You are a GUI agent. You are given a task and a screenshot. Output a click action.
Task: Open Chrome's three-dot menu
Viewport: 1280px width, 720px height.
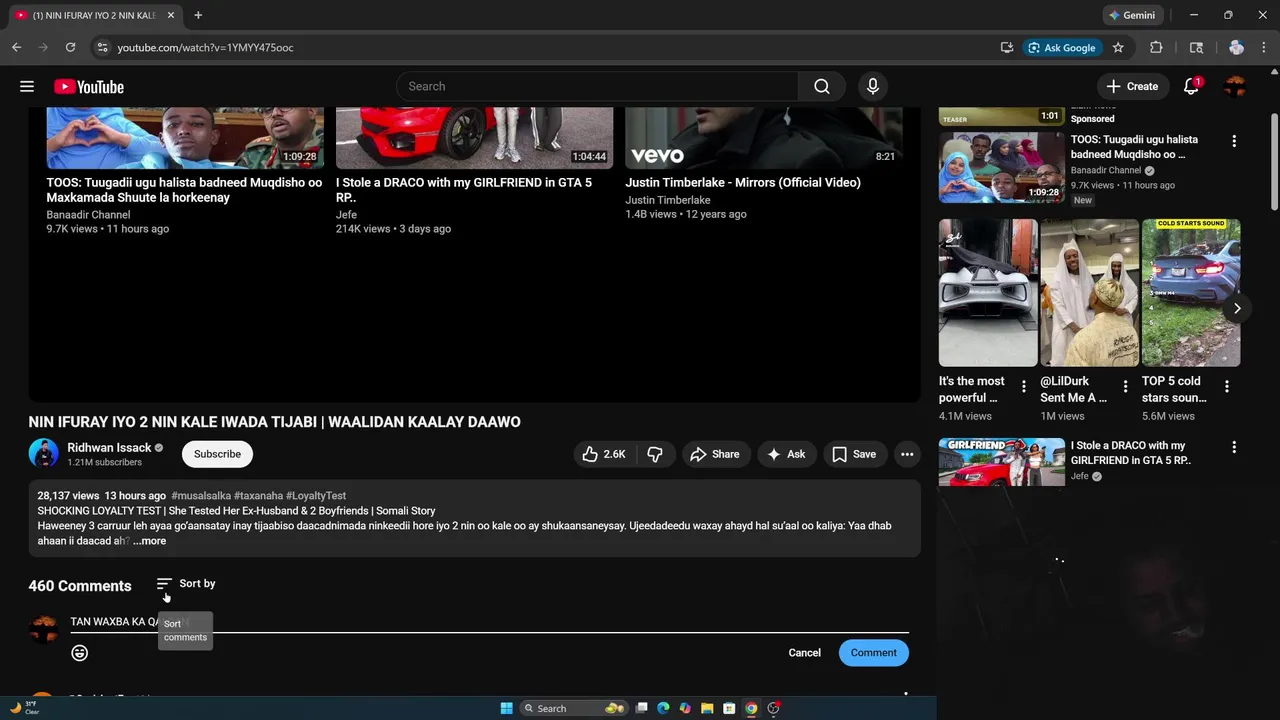(1264, 47)
